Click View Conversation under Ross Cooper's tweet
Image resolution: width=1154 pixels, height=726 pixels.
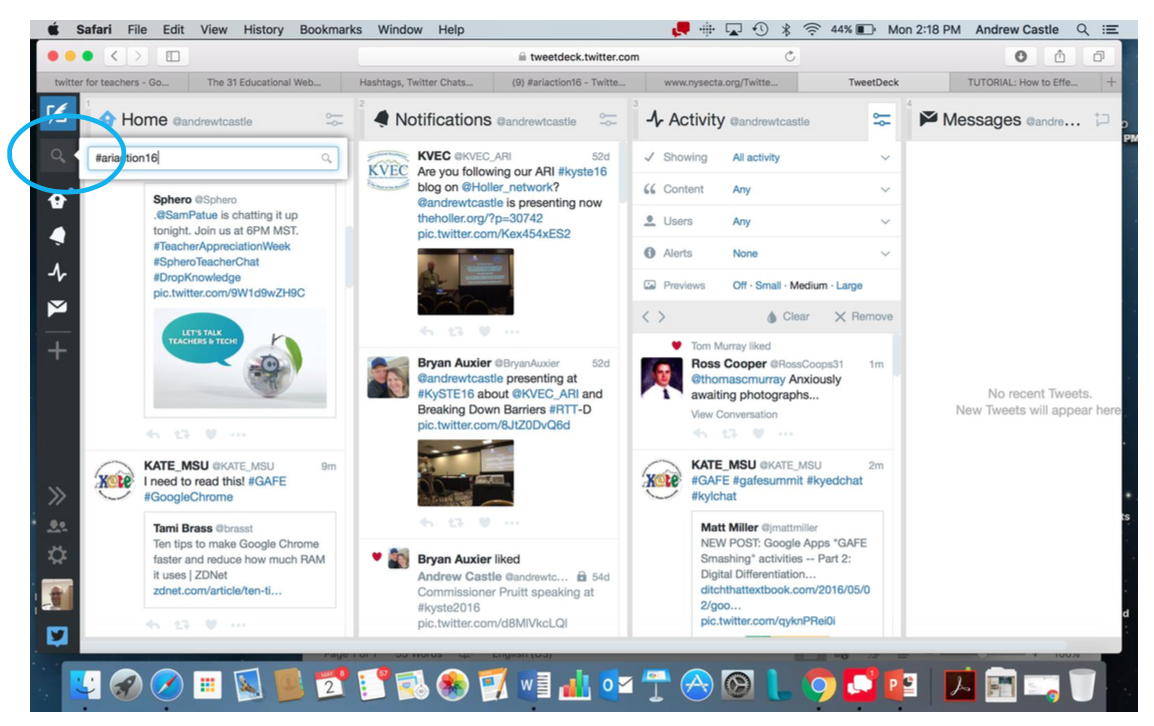click(734, 415)
